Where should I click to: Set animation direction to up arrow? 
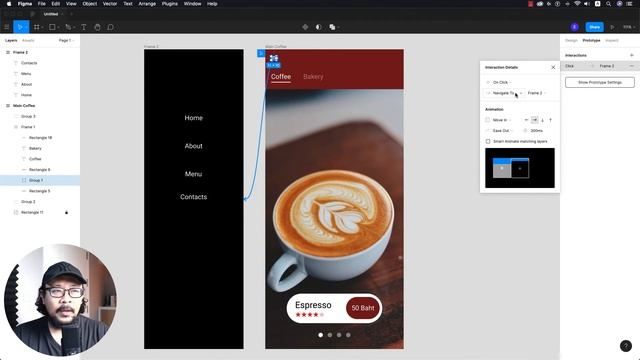tap(550, 120)
